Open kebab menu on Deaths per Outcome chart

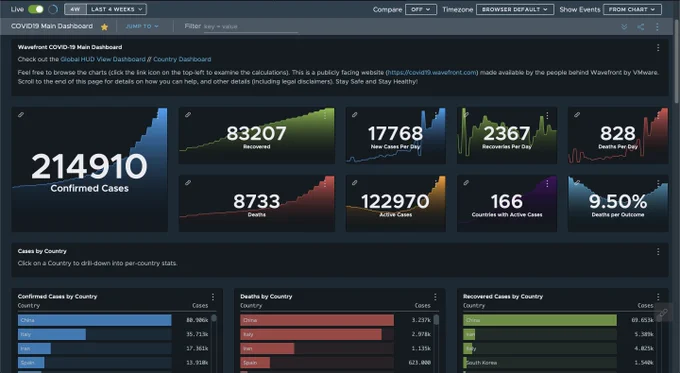click(658, 184)
